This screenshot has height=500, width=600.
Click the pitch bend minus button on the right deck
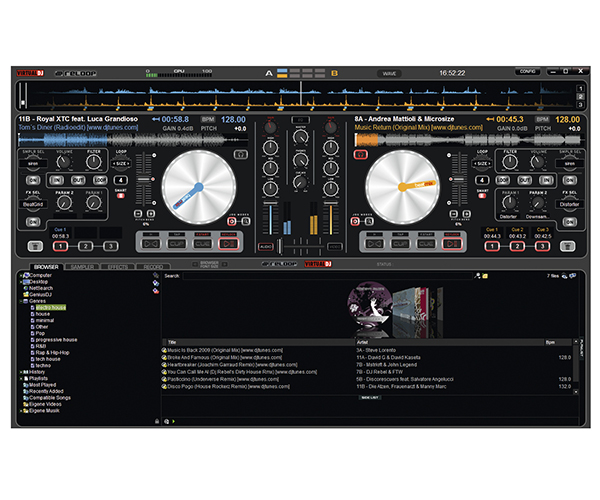coord(453,214)
